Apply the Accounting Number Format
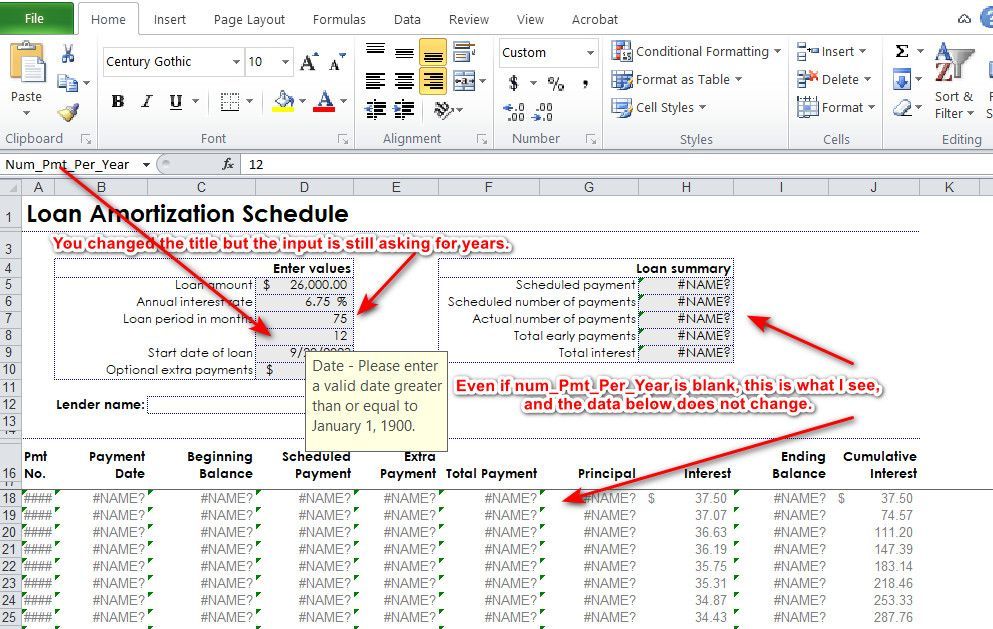The width and height of the screenshot is (993, 629). pyautogui.click(x=513, y=82)
